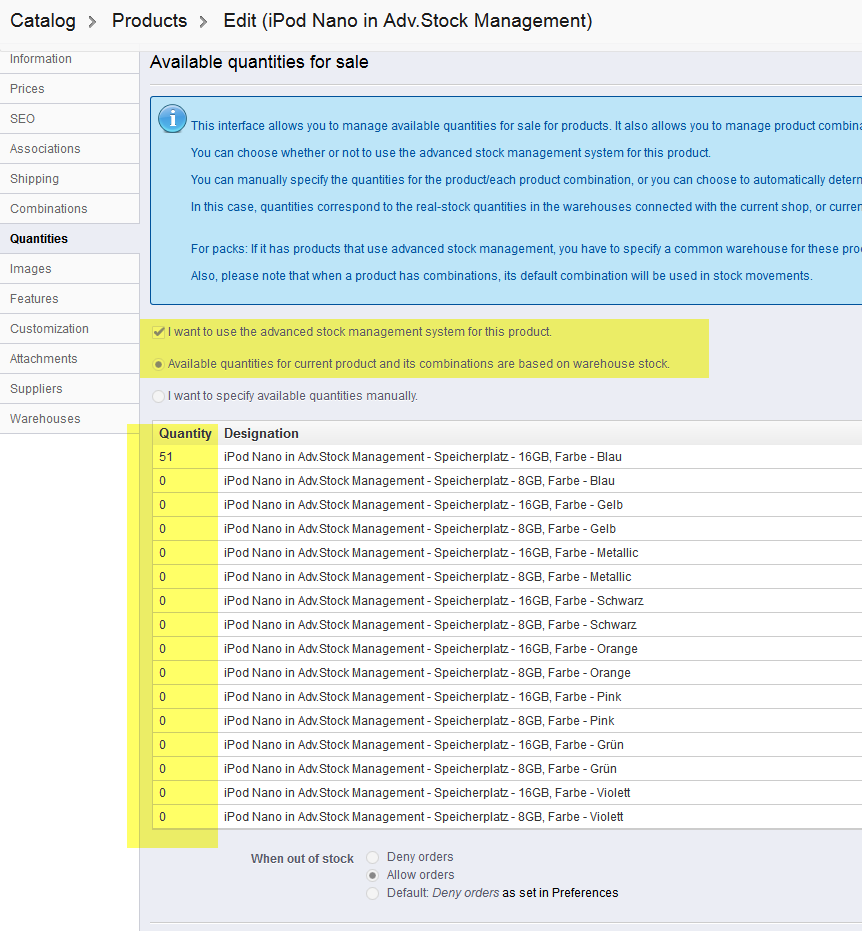Choose Allow orders when out of stock
862x931 pixels.
tap(372, 875)
